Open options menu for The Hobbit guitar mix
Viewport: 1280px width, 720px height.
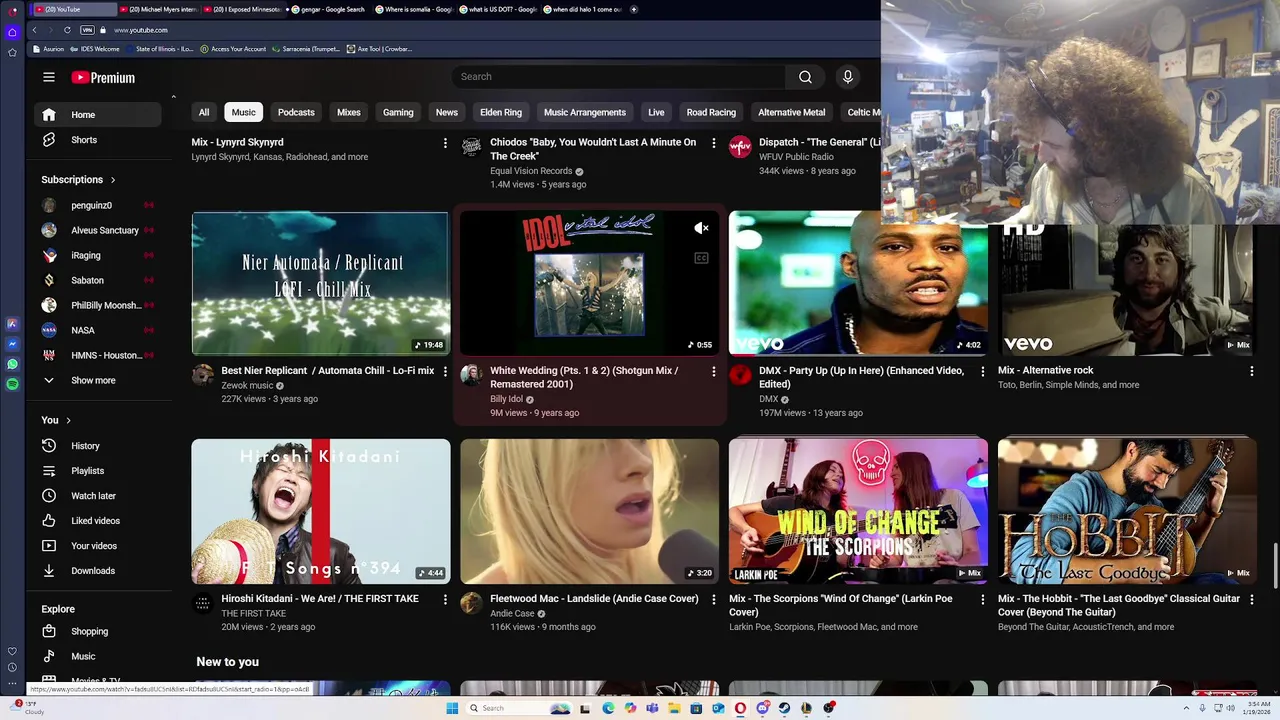click(1251, 599)
